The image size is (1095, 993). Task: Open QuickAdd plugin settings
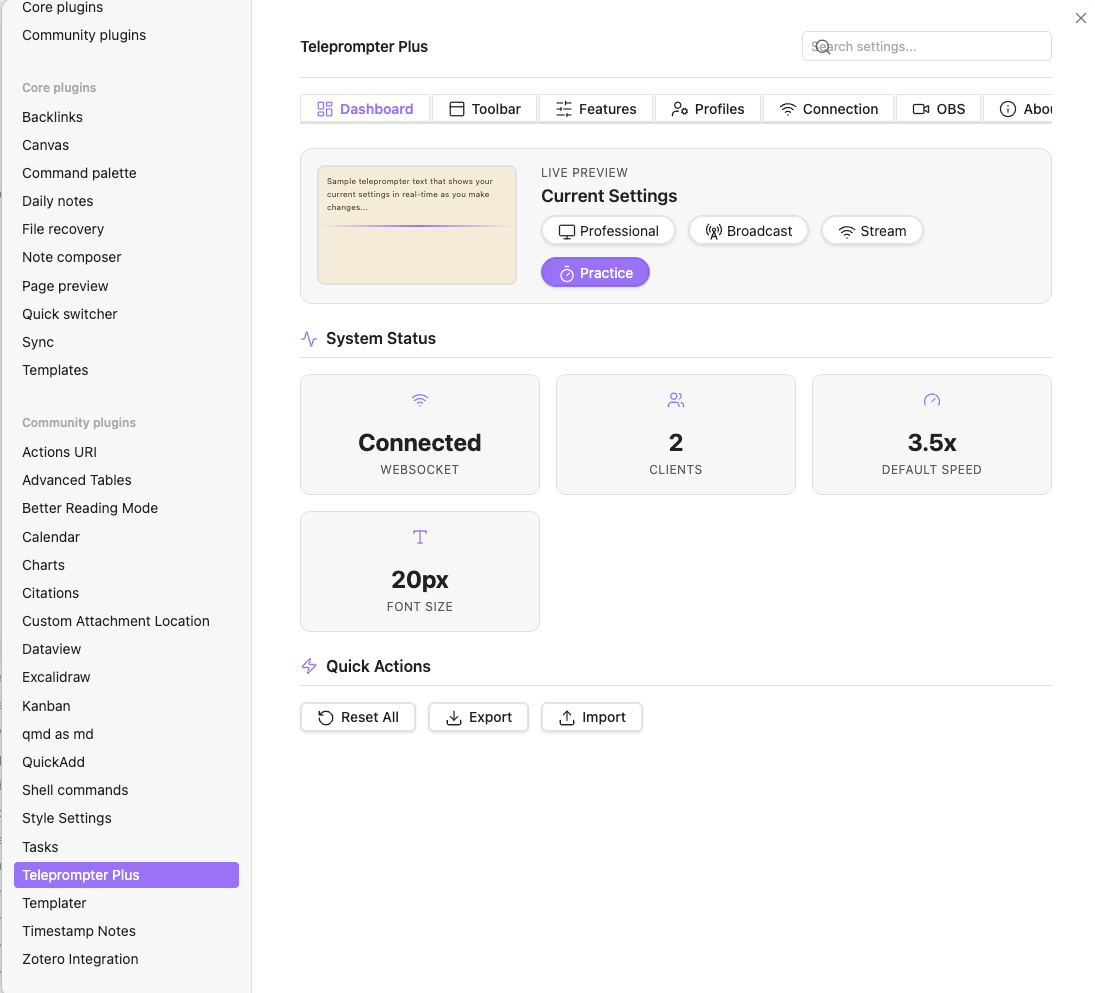53,762
